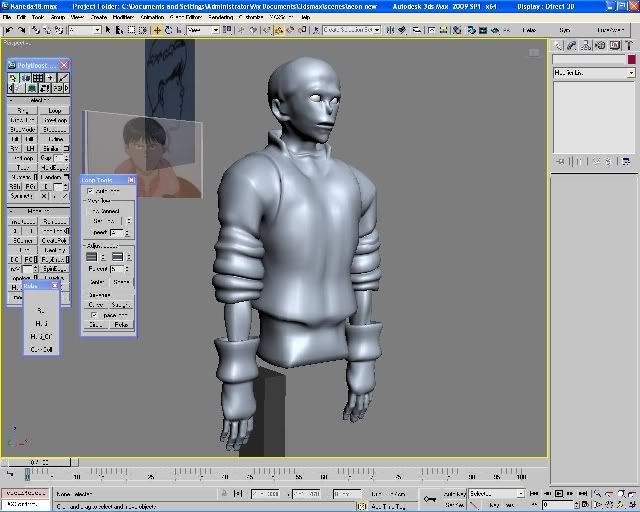Open the File menu

8,17
